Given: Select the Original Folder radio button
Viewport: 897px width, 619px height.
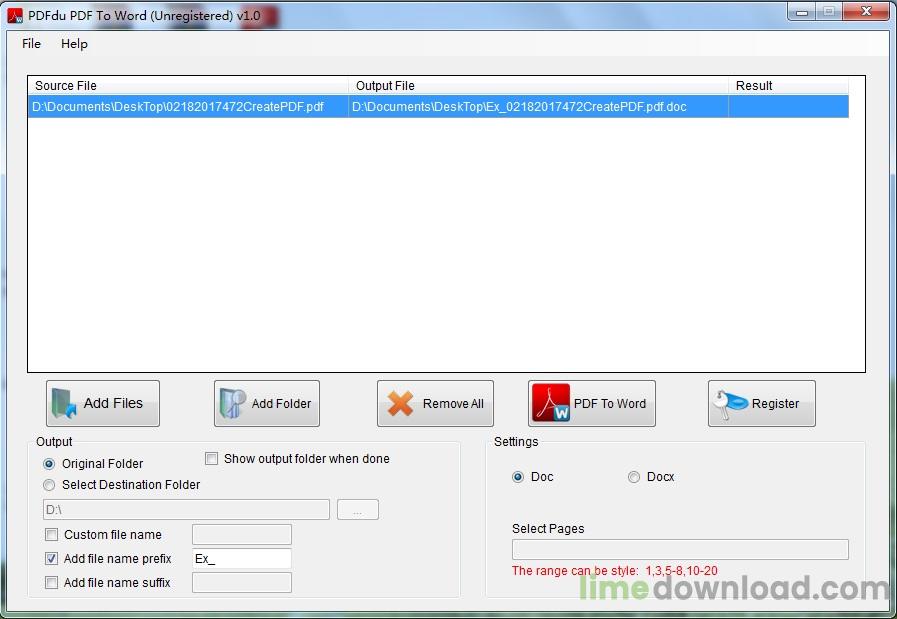Looking at the screenshot, I should [49, 463].
